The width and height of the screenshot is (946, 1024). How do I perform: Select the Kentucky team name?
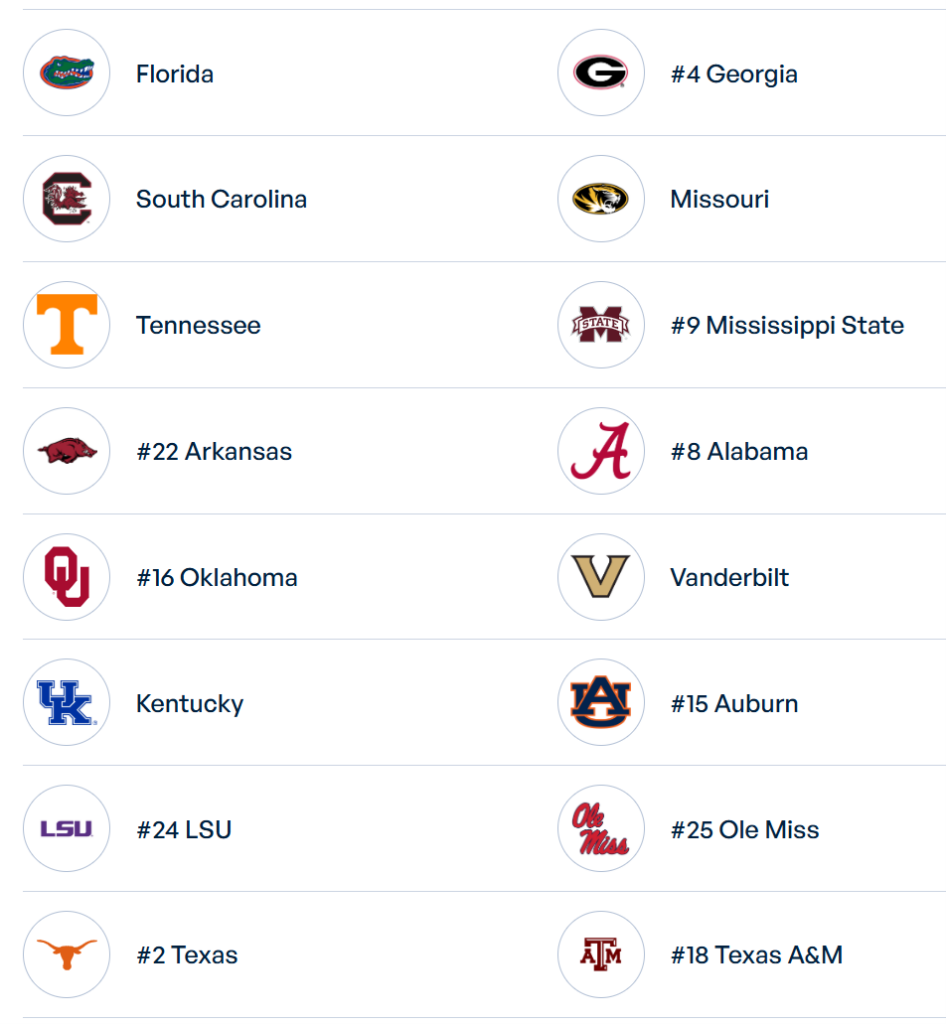(x=190, y=703)
